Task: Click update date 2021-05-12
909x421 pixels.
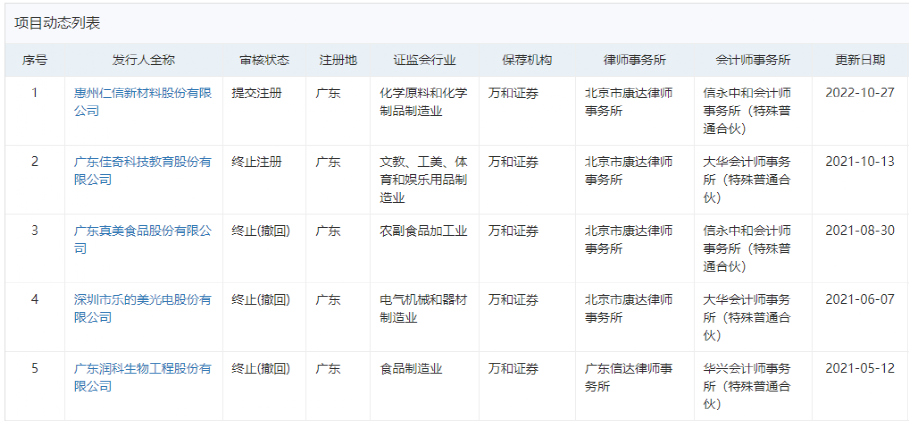Action: [x=860, y=369]
